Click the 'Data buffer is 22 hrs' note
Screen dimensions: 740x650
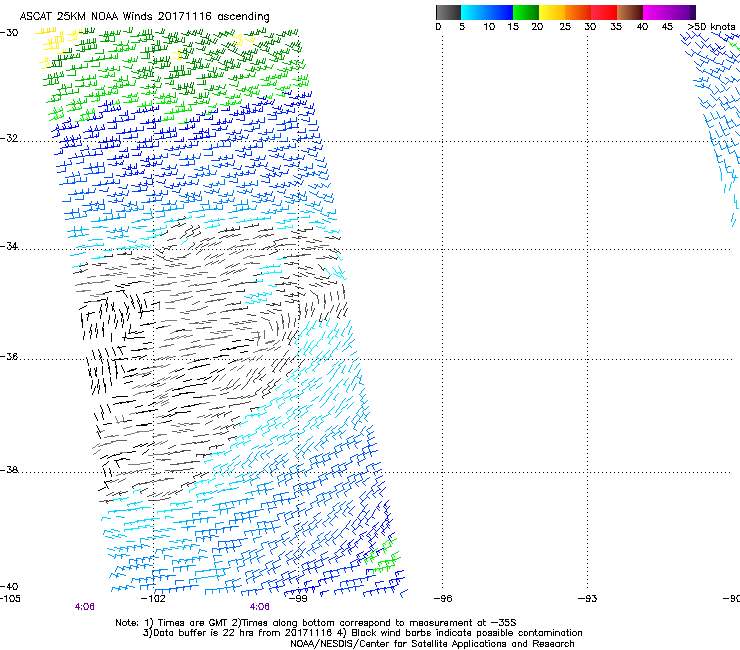click(x=363, y=633)
